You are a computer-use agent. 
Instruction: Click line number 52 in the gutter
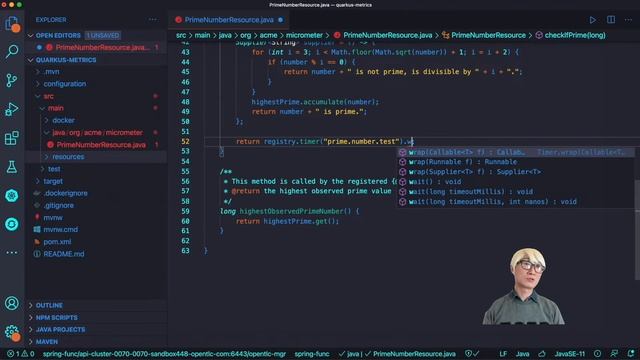tap(185, 142)
